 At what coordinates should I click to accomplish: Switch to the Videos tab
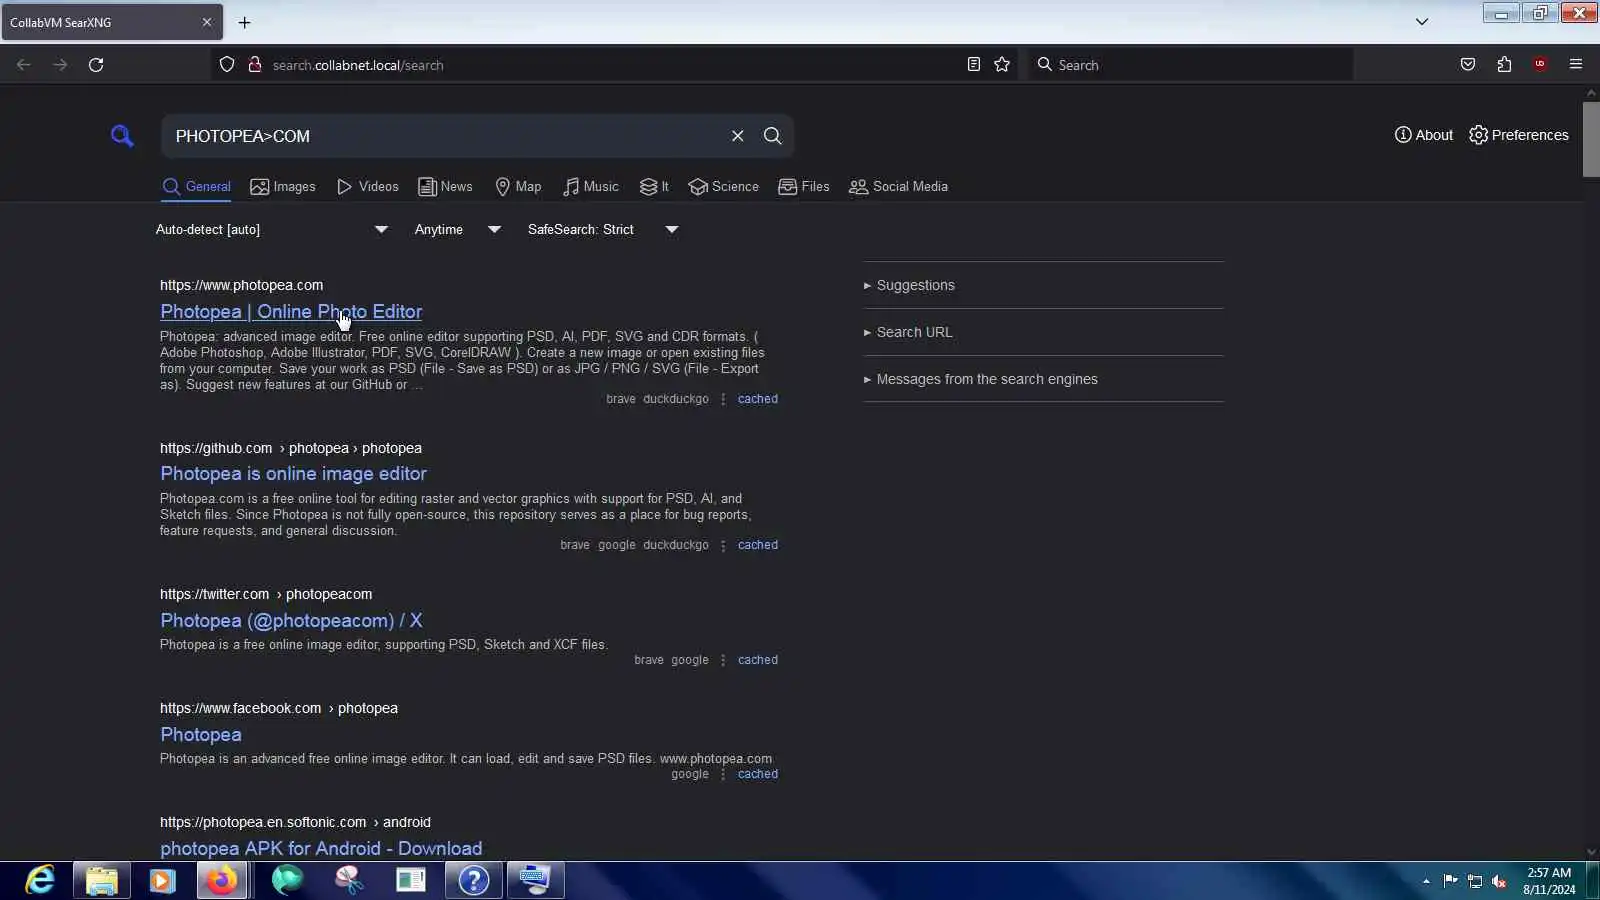[x=368, y=187]
